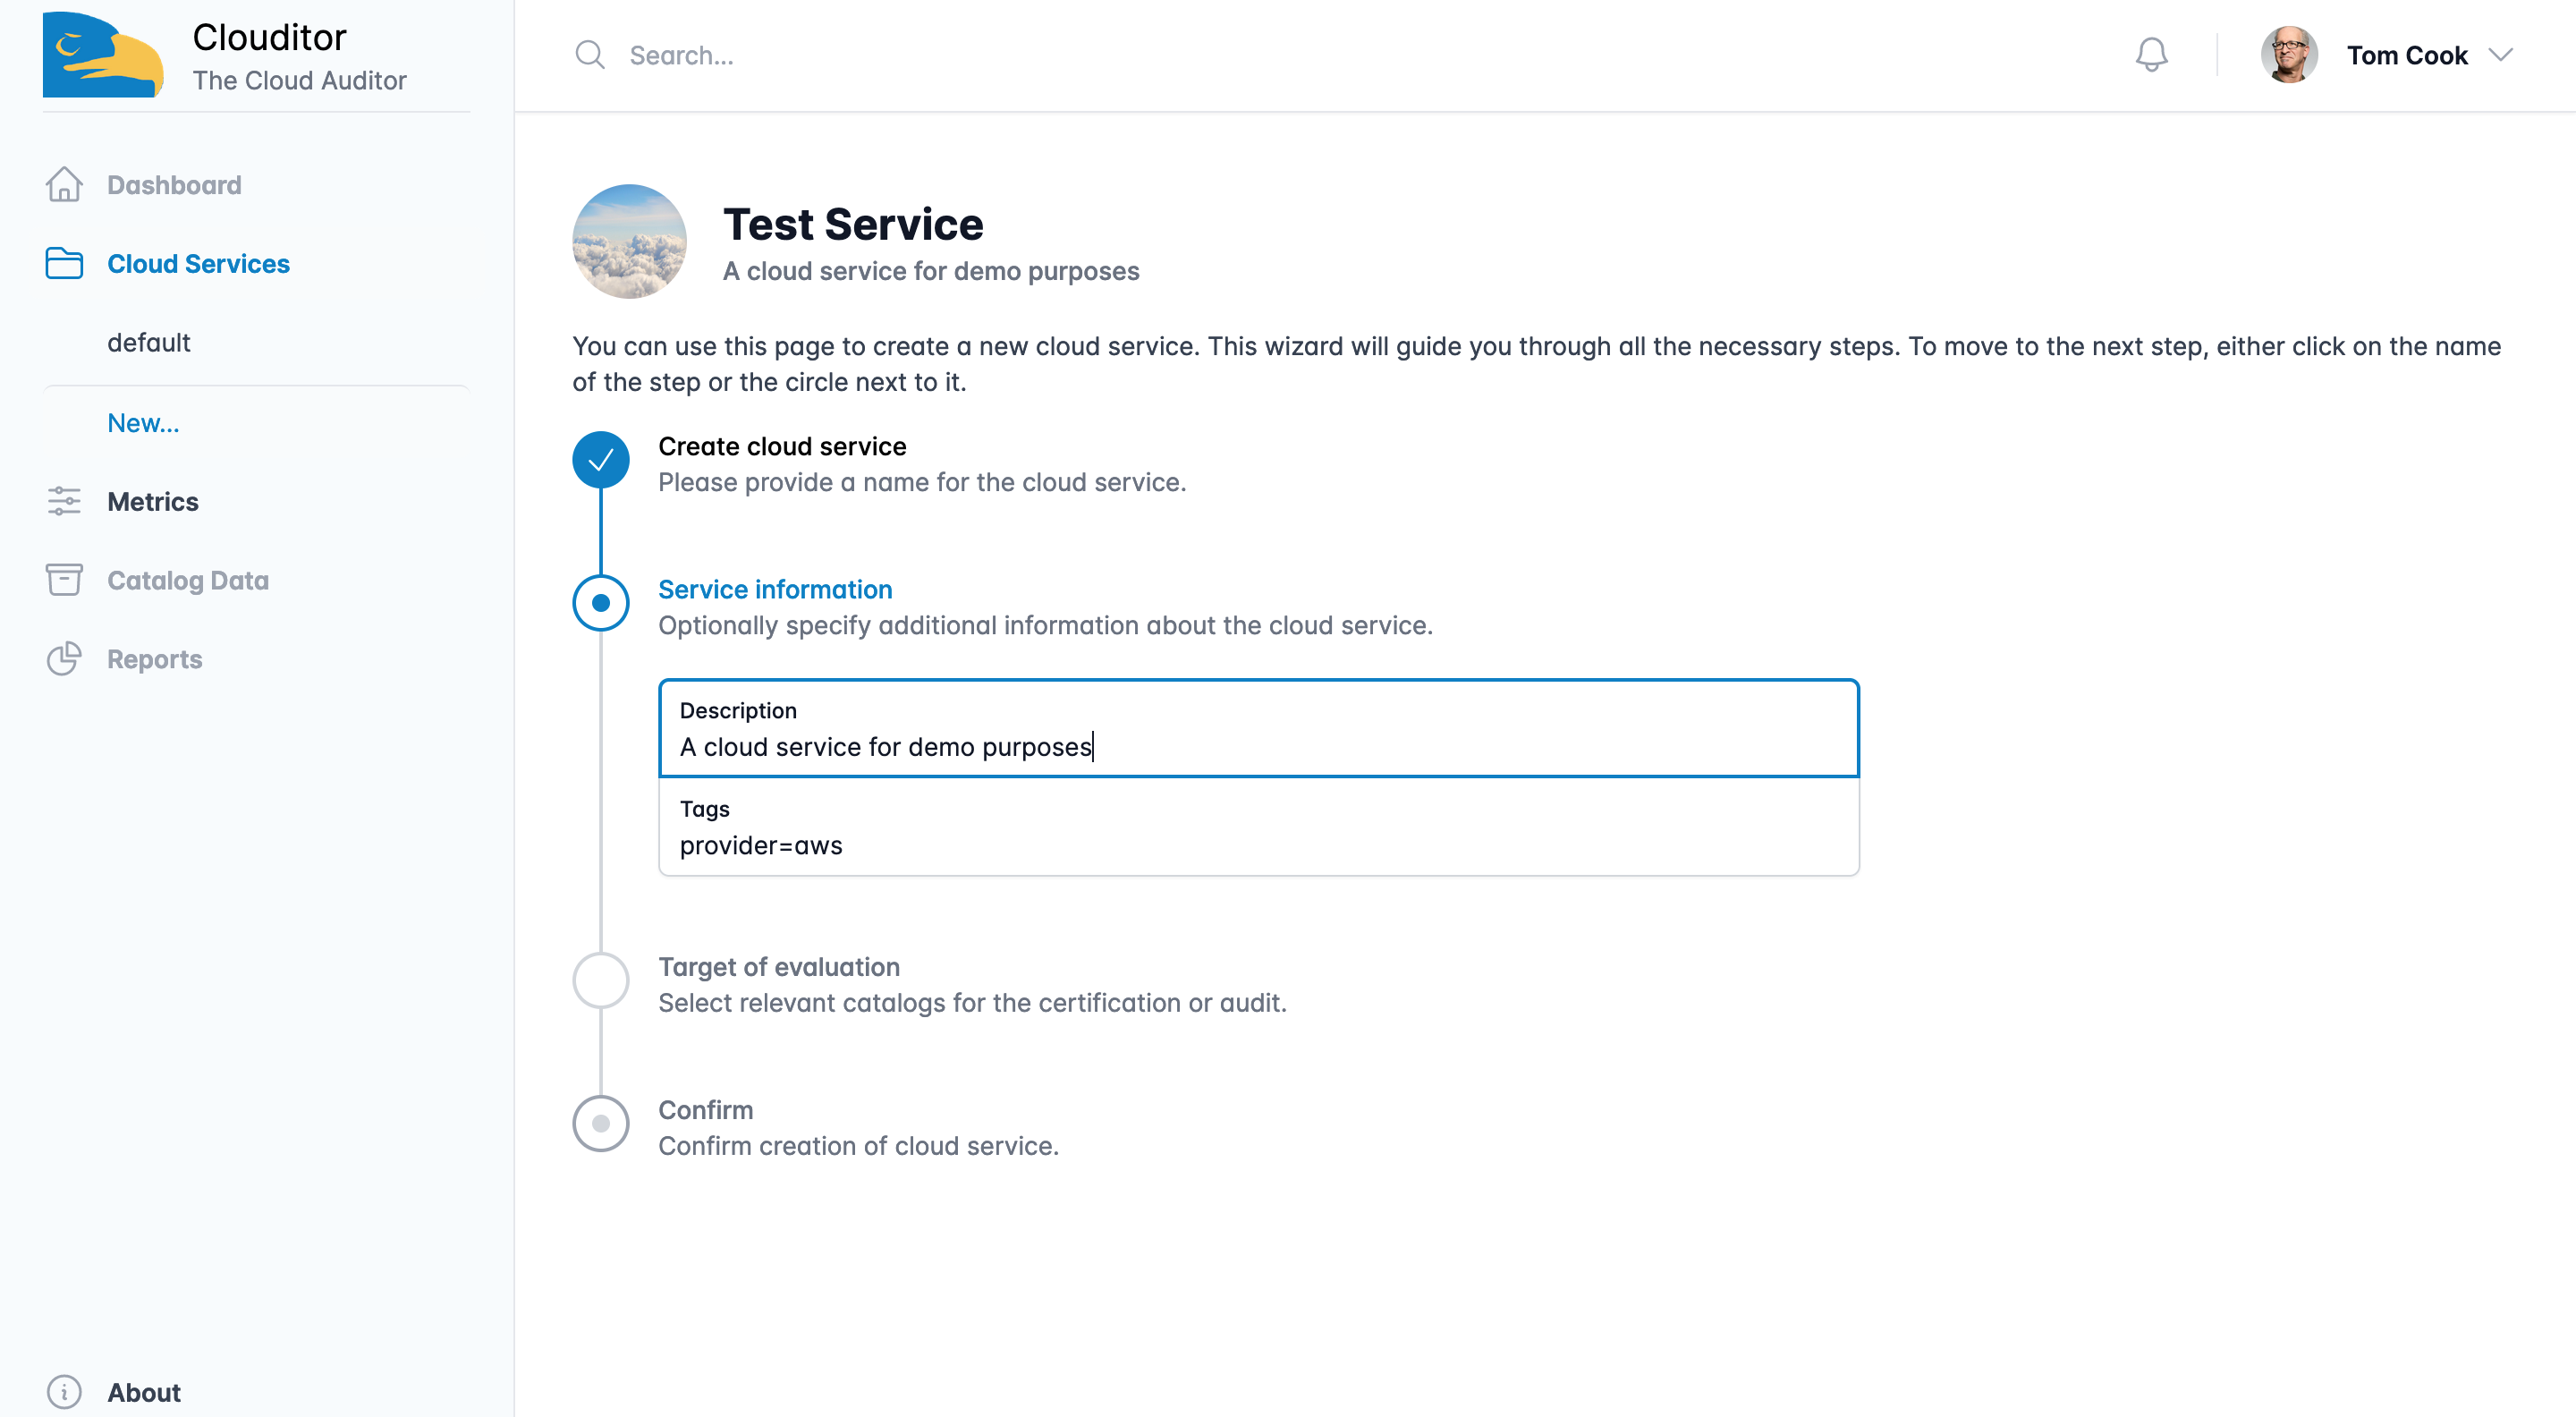Select the Service information step title
This screenshot has height=1417, width=2576.
pyautogui.click(x=775, y=589)
